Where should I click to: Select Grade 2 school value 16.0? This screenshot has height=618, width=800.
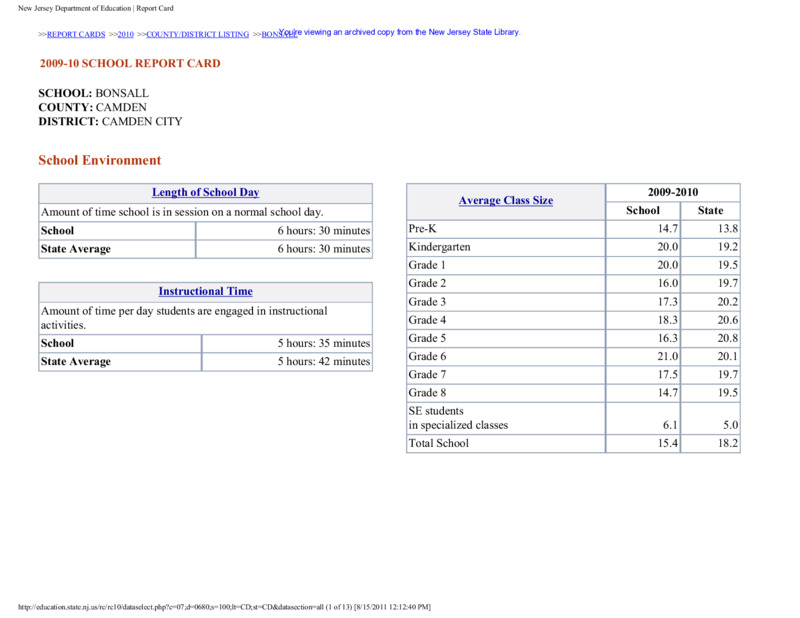(668, 283)
